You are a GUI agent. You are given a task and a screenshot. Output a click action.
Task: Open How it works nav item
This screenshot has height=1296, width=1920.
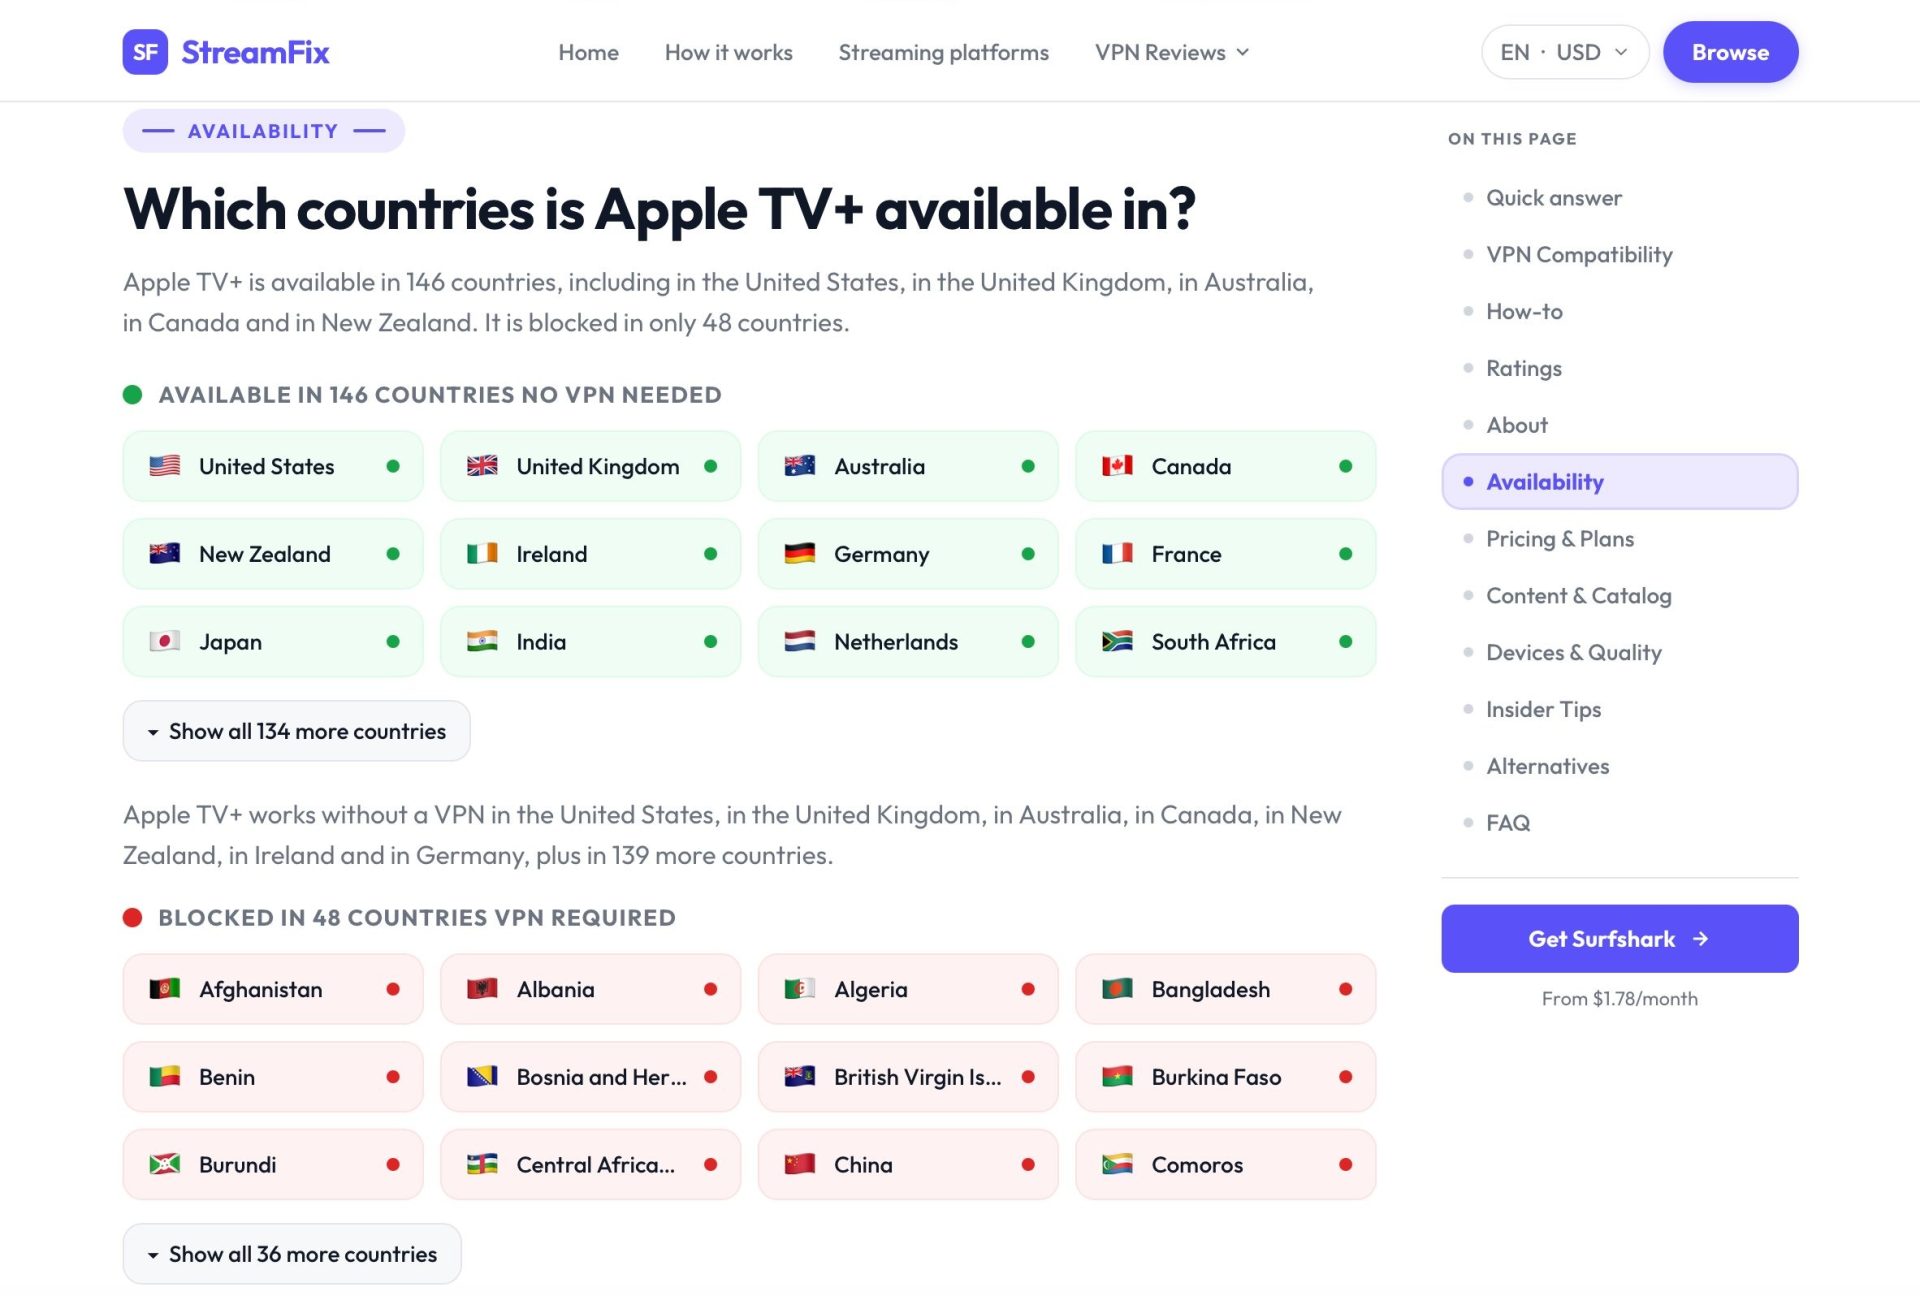point(728,52)
